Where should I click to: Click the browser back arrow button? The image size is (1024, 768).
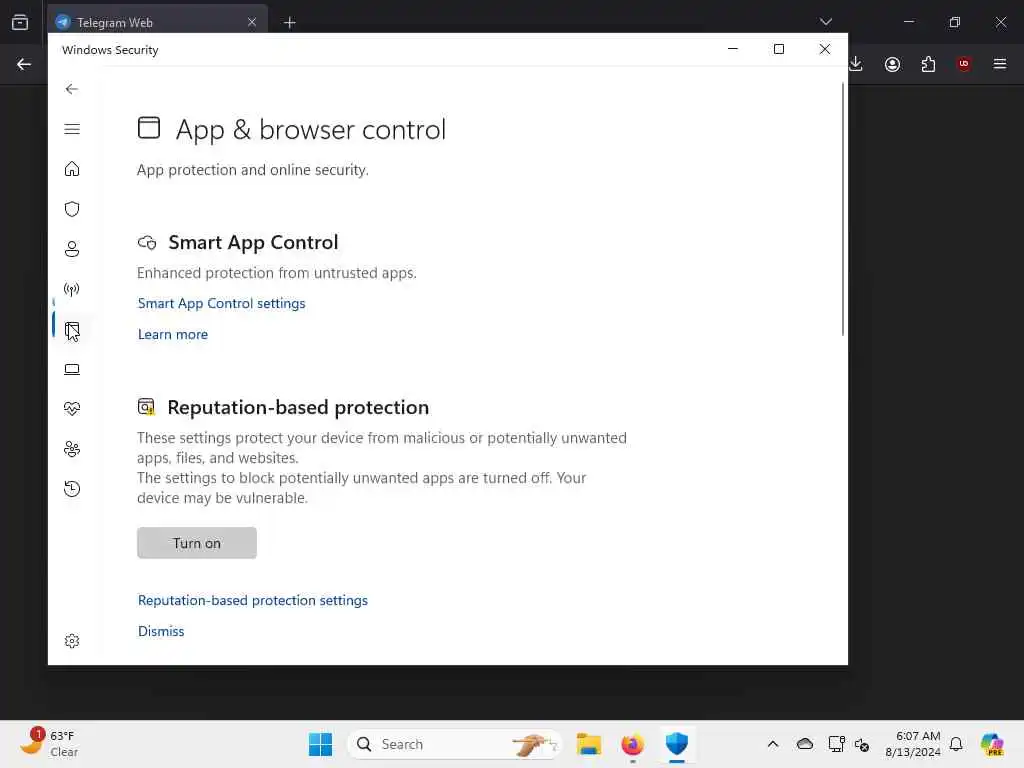(24, 64)
